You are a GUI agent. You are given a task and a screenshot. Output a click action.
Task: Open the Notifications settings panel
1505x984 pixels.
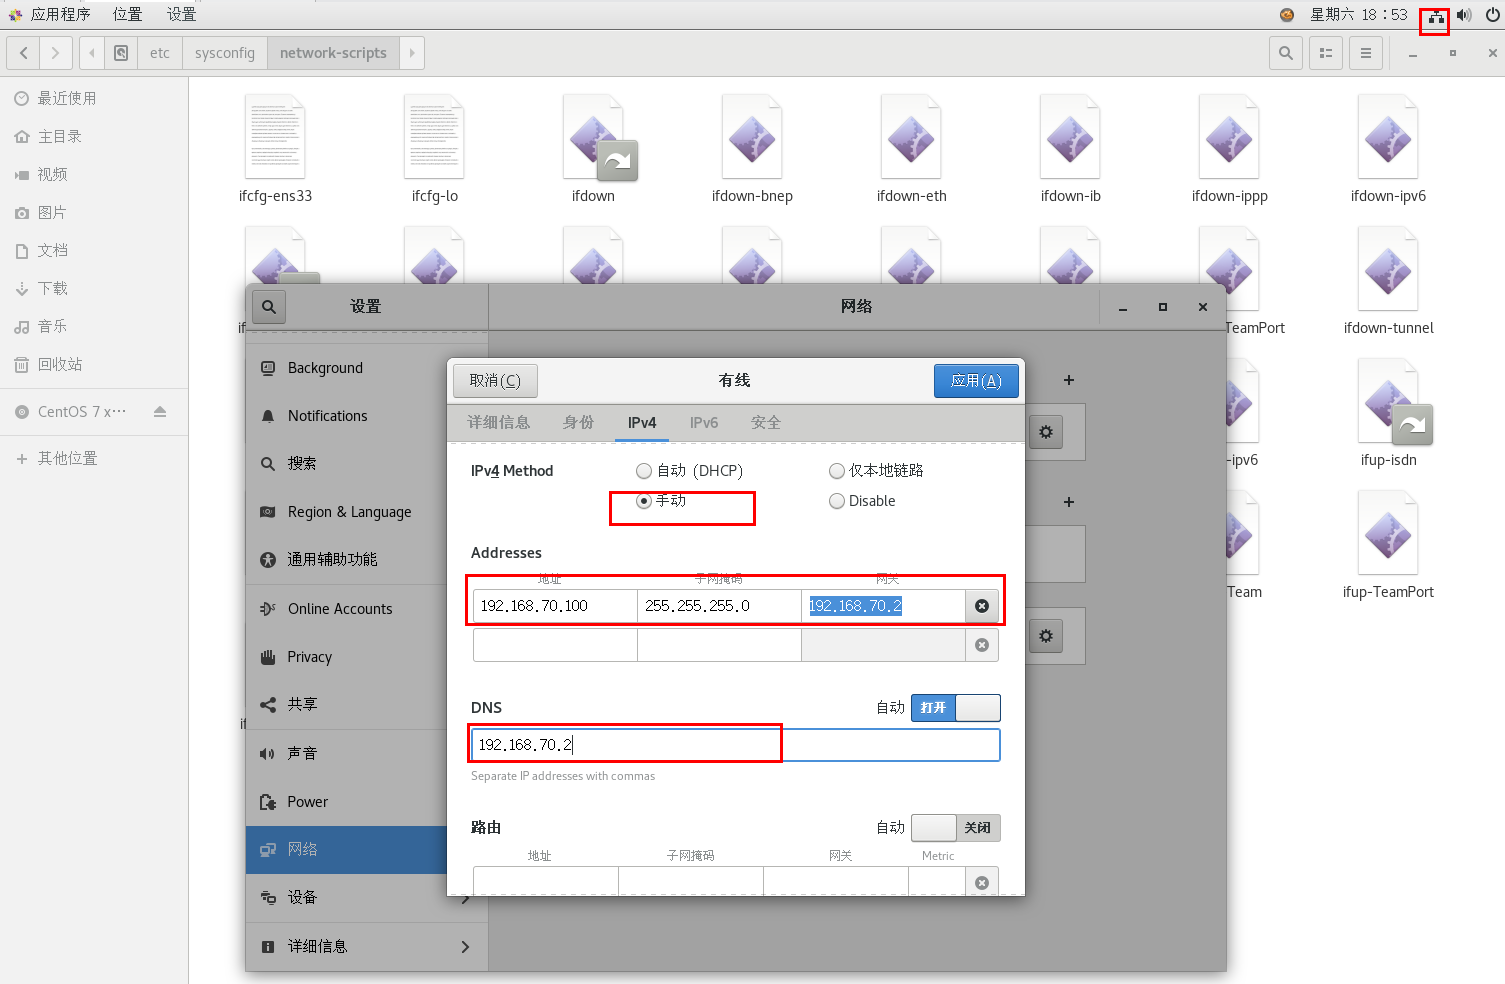(347, 416)
